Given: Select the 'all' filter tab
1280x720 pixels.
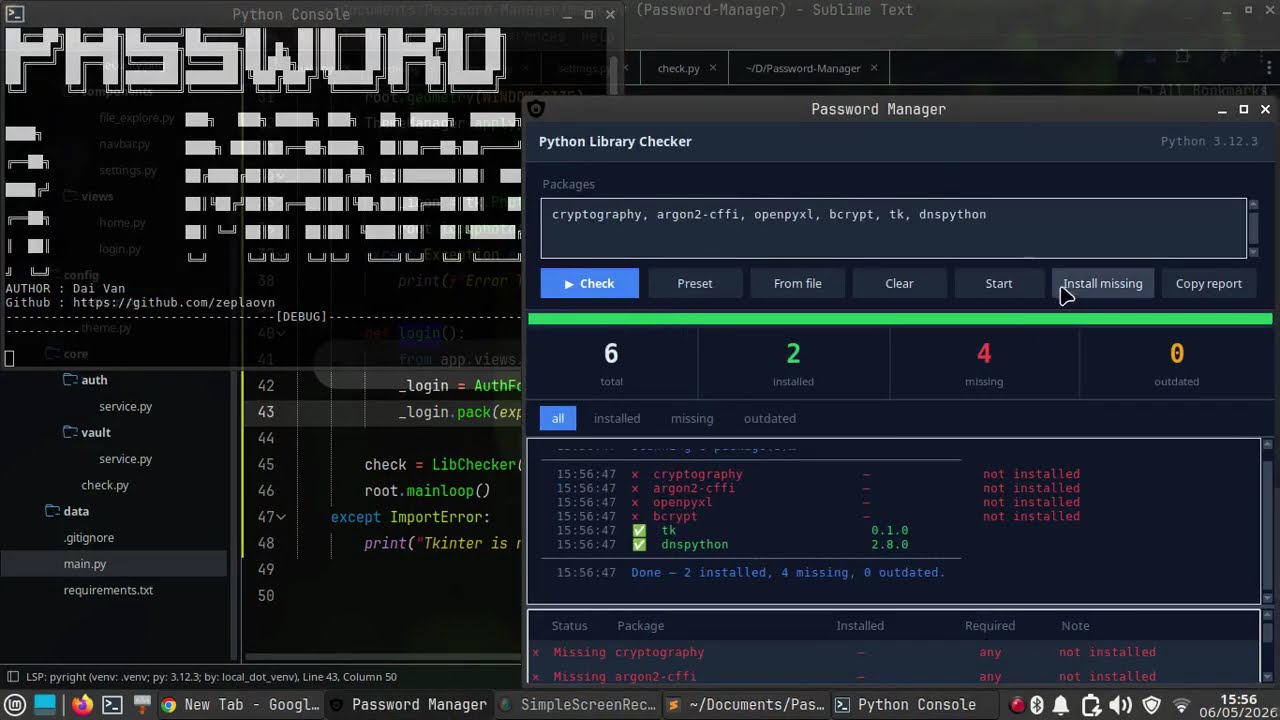Looking at the screenshot, I should click(x=558, y=418).
